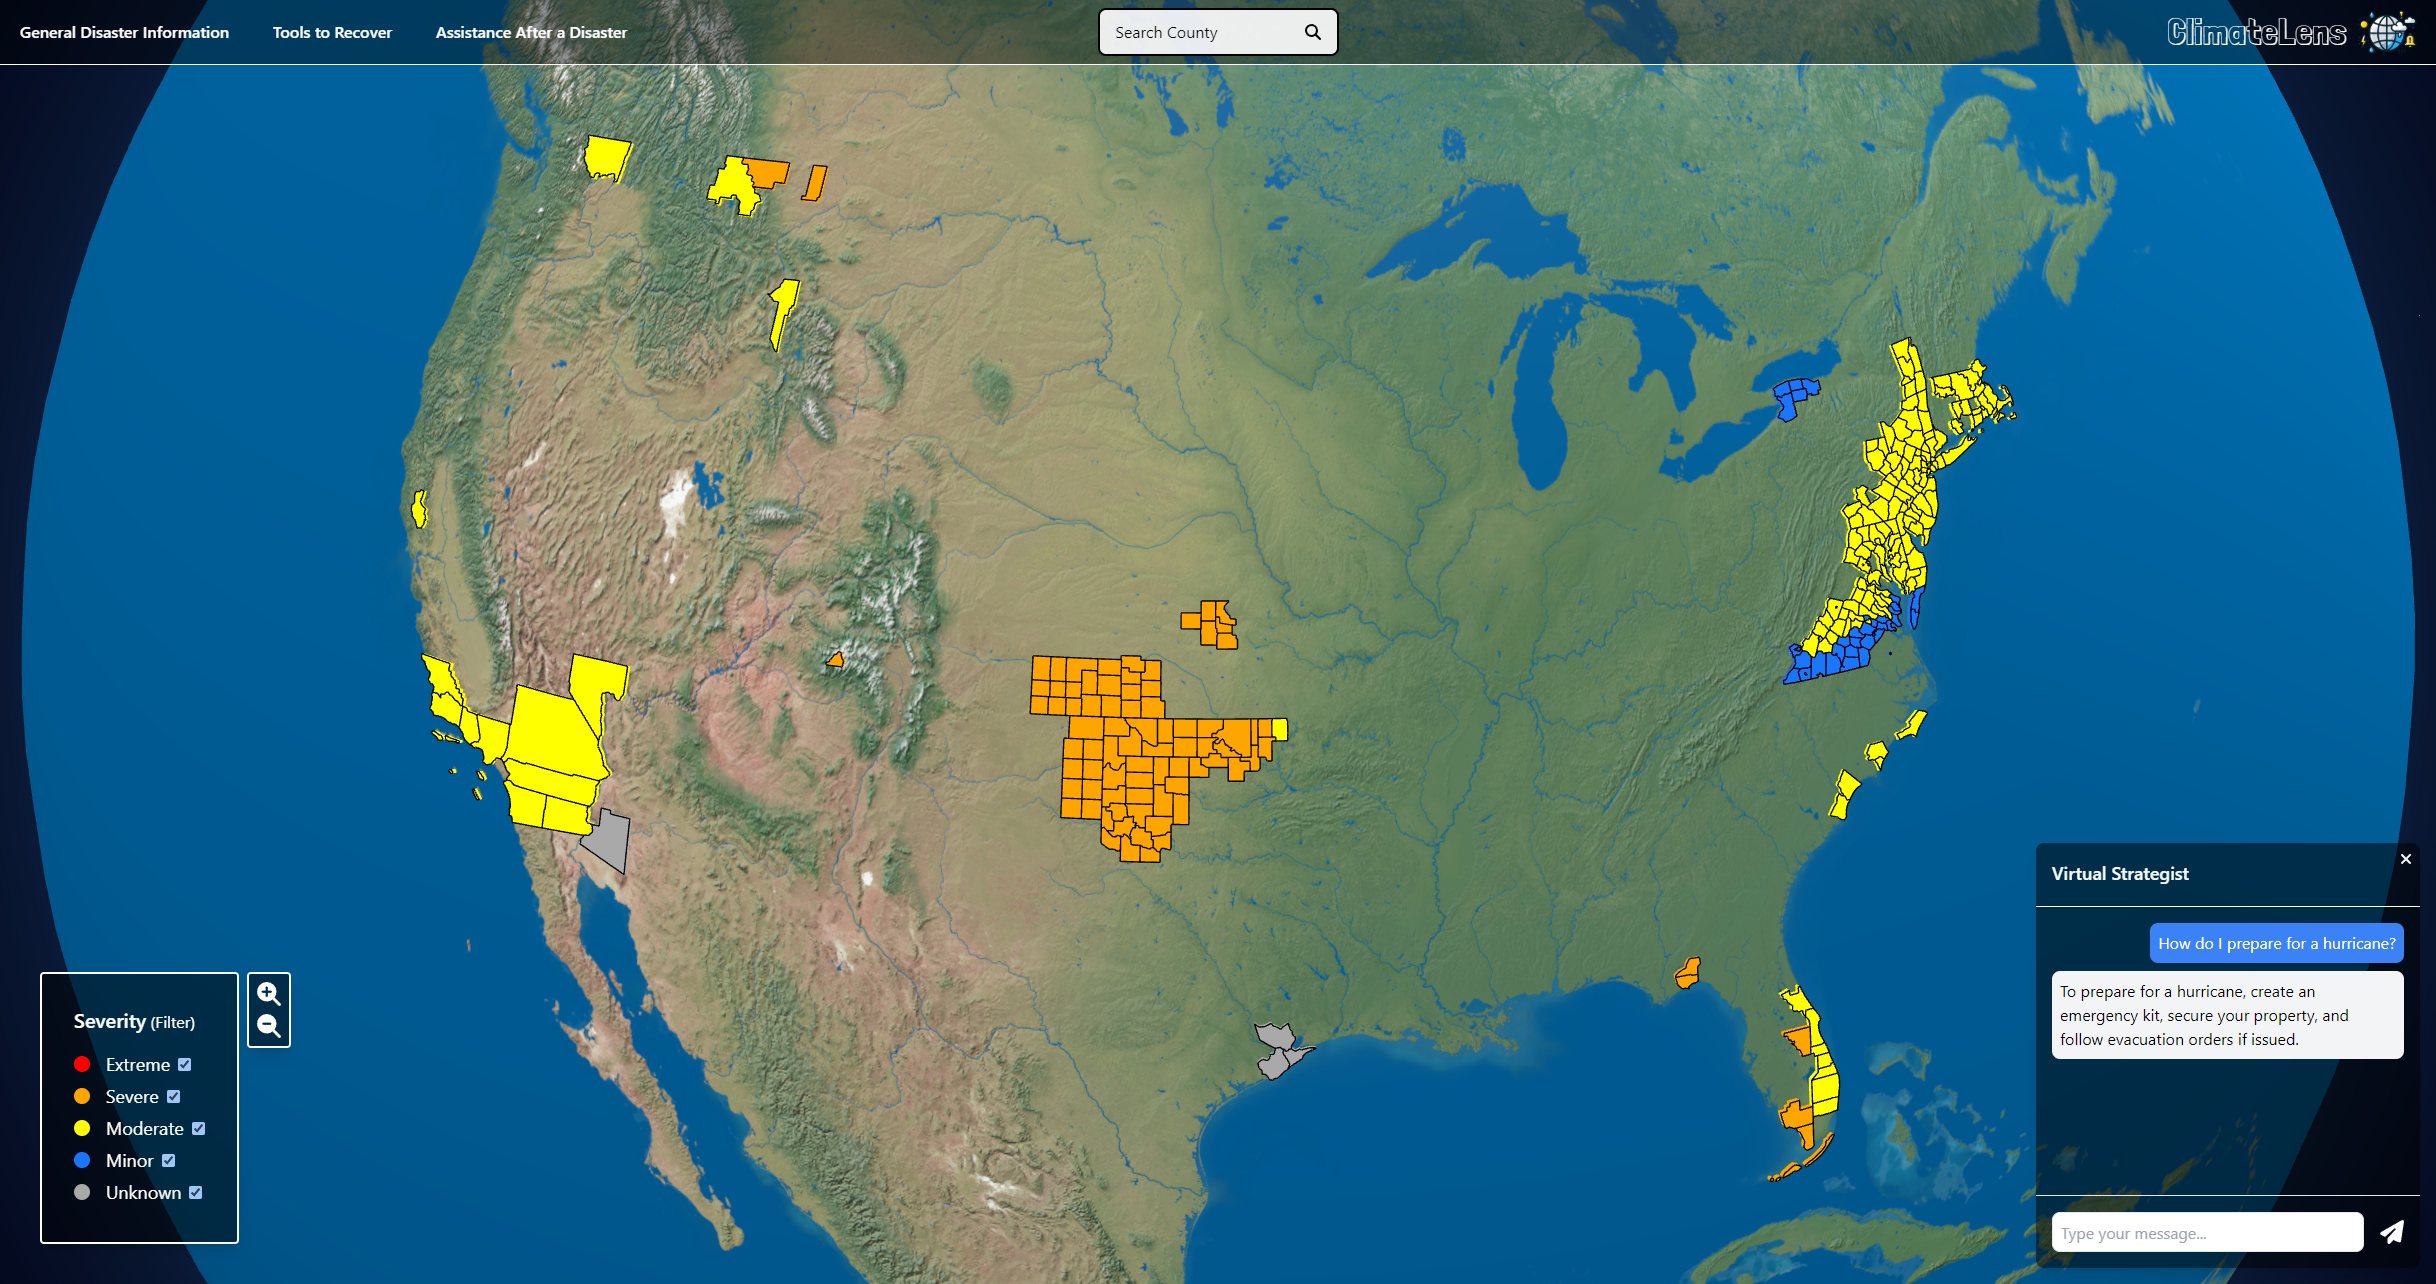Toggle the Severe severity filter
The width and height of the screenshot is (2436, 1284).
pyautogui.click(x=174, y=1096)
